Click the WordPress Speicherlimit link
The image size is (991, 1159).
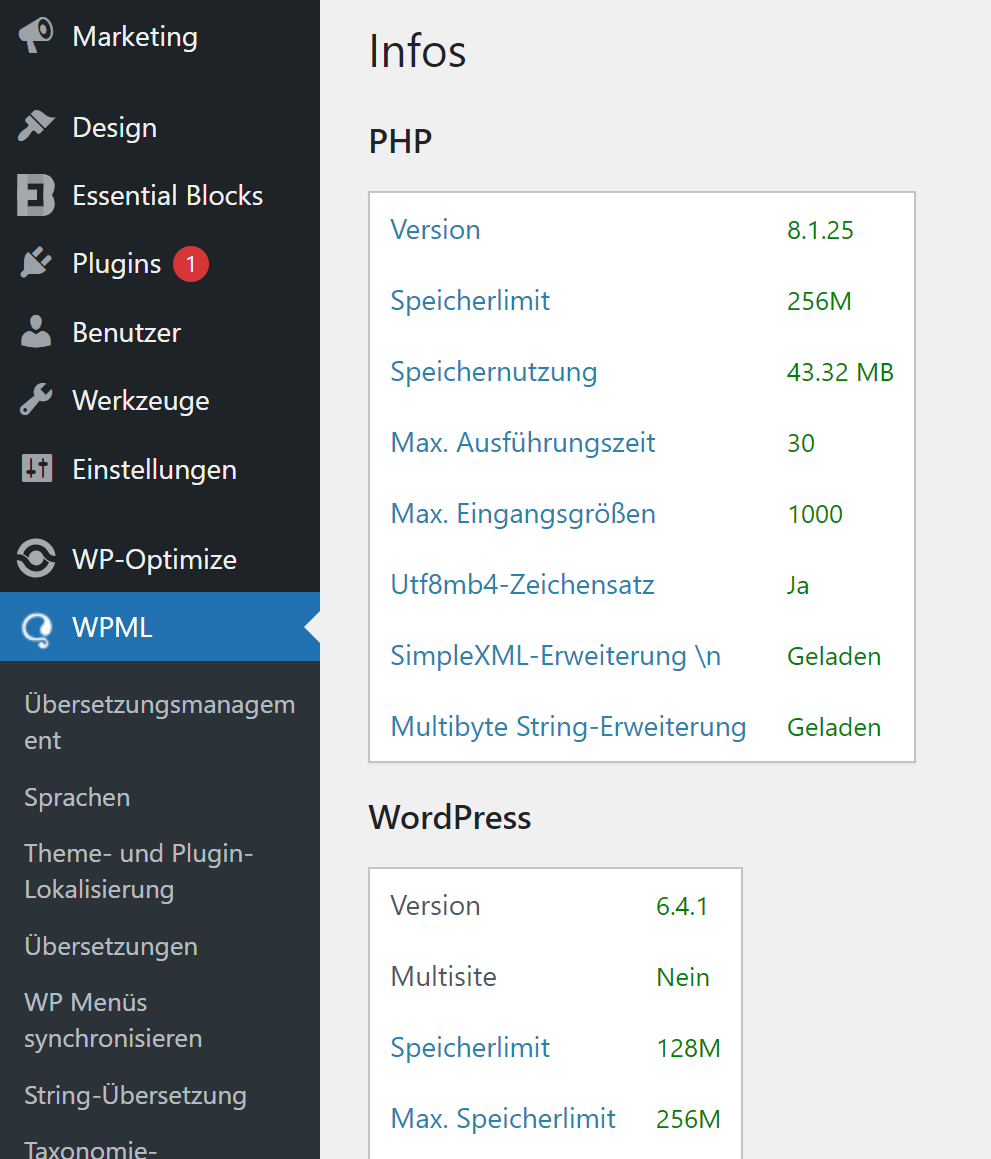click(x=470, y=1047)
